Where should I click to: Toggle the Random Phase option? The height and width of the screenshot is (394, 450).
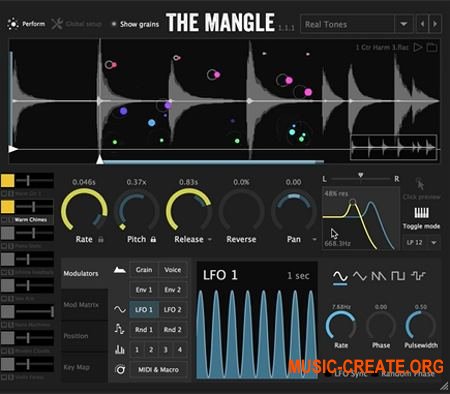404,374
